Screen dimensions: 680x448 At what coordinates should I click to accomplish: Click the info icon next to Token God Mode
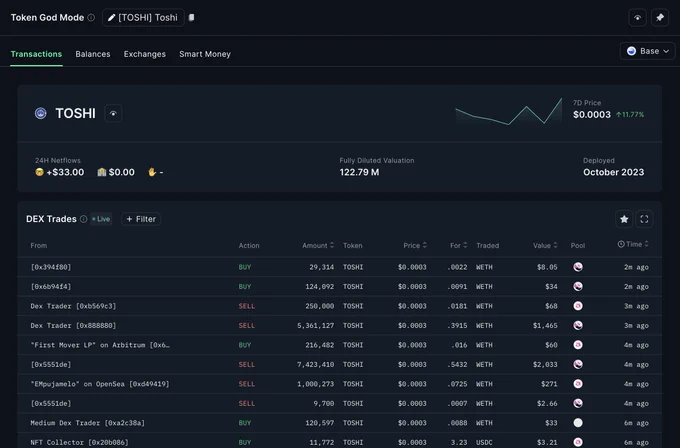(91, 18)
